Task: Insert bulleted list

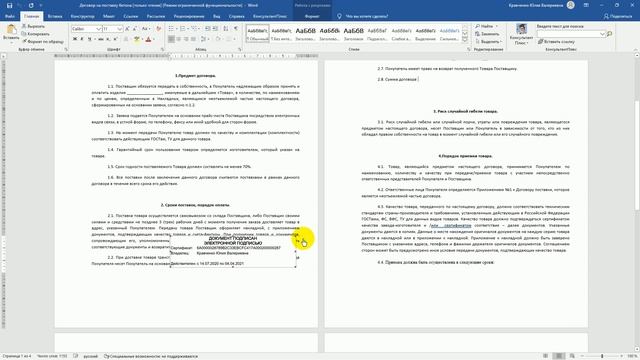Action: pos(172,29)
